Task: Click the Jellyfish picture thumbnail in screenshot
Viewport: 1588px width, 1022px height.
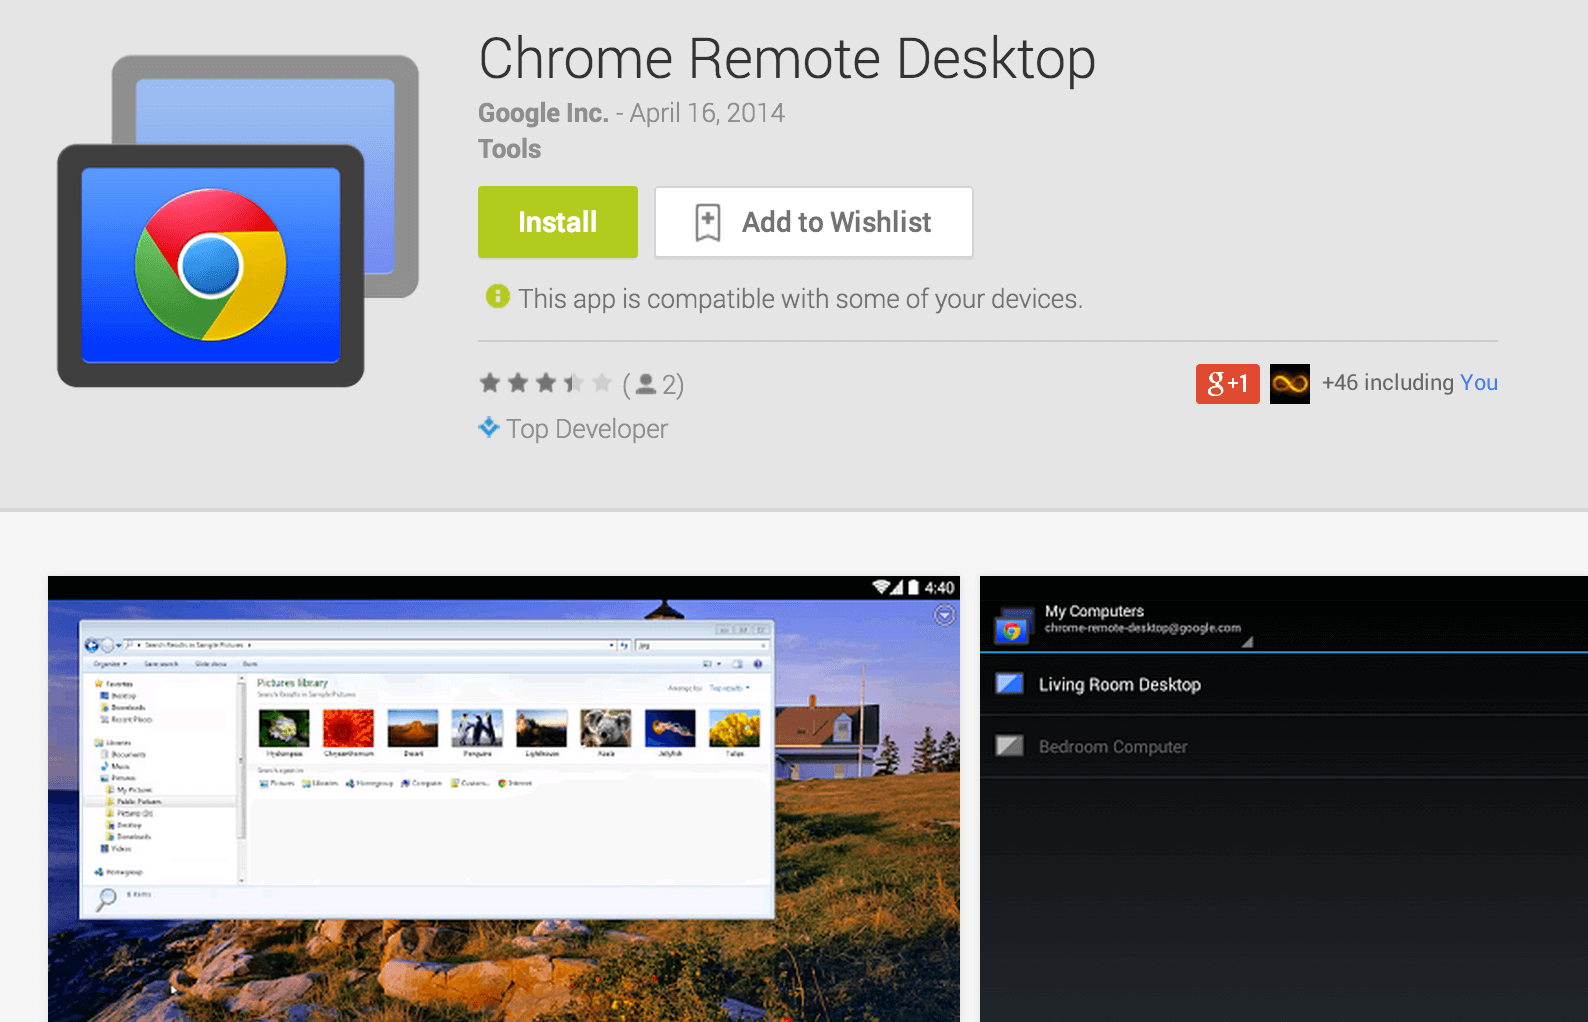Action: (x=670, y=728)
